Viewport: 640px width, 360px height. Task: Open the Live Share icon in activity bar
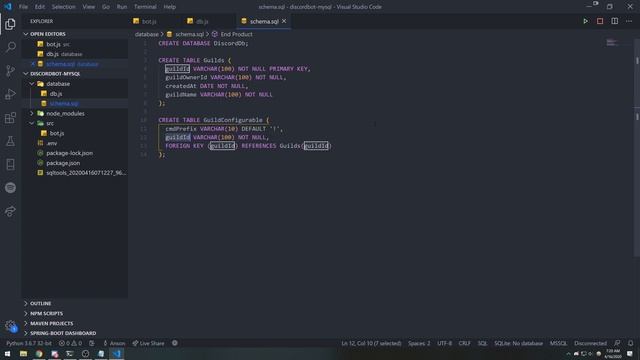10,211
